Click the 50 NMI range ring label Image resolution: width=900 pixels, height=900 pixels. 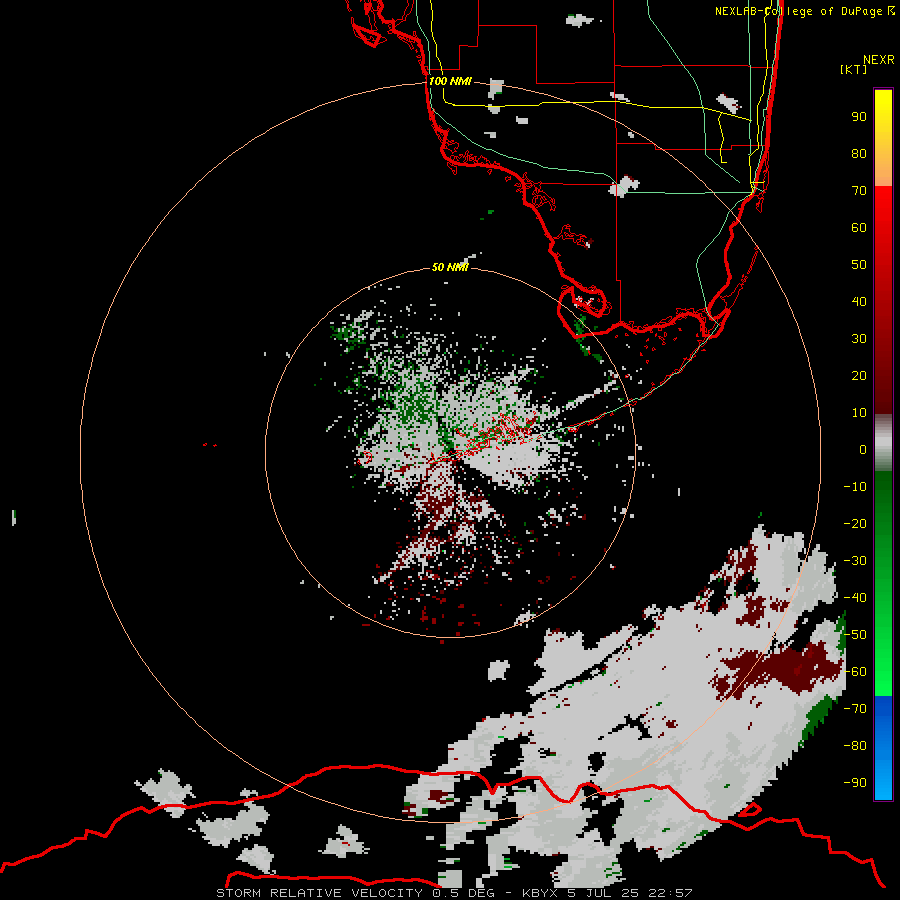450,267
